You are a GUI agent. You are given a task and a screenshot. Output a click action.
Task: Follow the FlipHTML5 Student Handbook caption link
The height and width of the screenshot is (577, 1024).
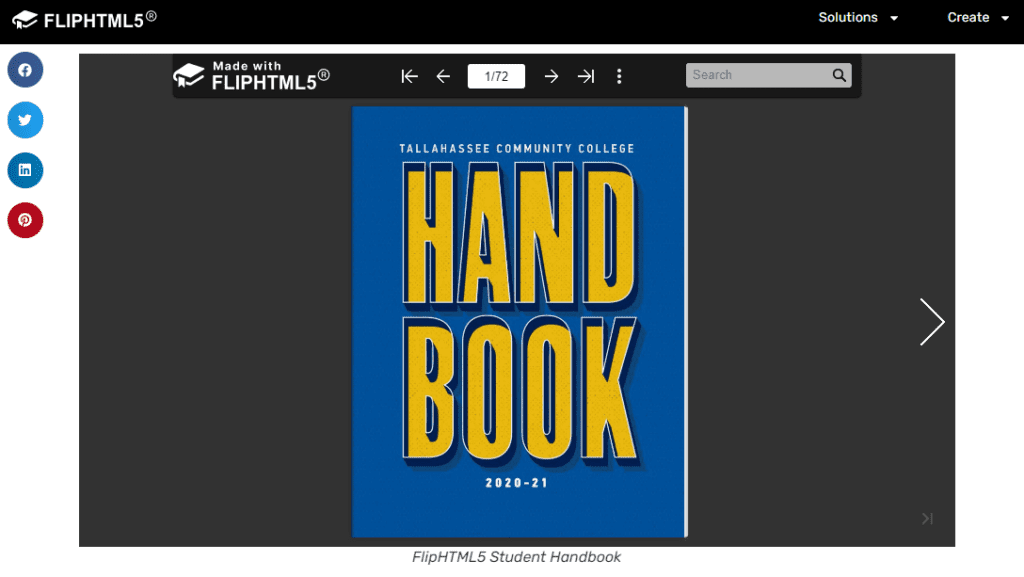point(516,556)
